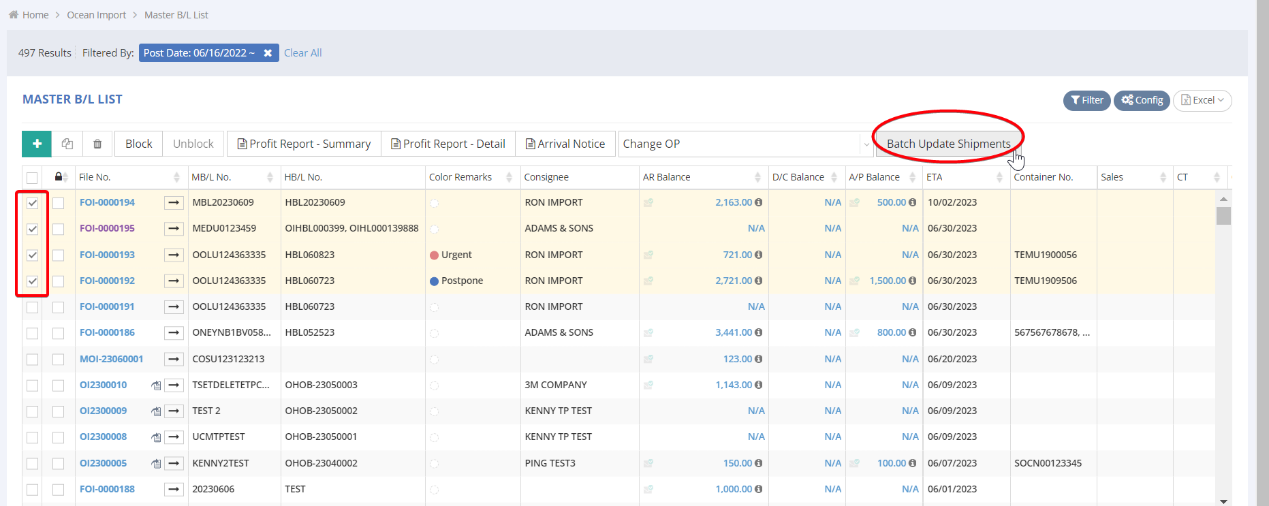The image size is (1269, 506).
Task: Click Batch Update Shipments button
Action: [948, 144]
